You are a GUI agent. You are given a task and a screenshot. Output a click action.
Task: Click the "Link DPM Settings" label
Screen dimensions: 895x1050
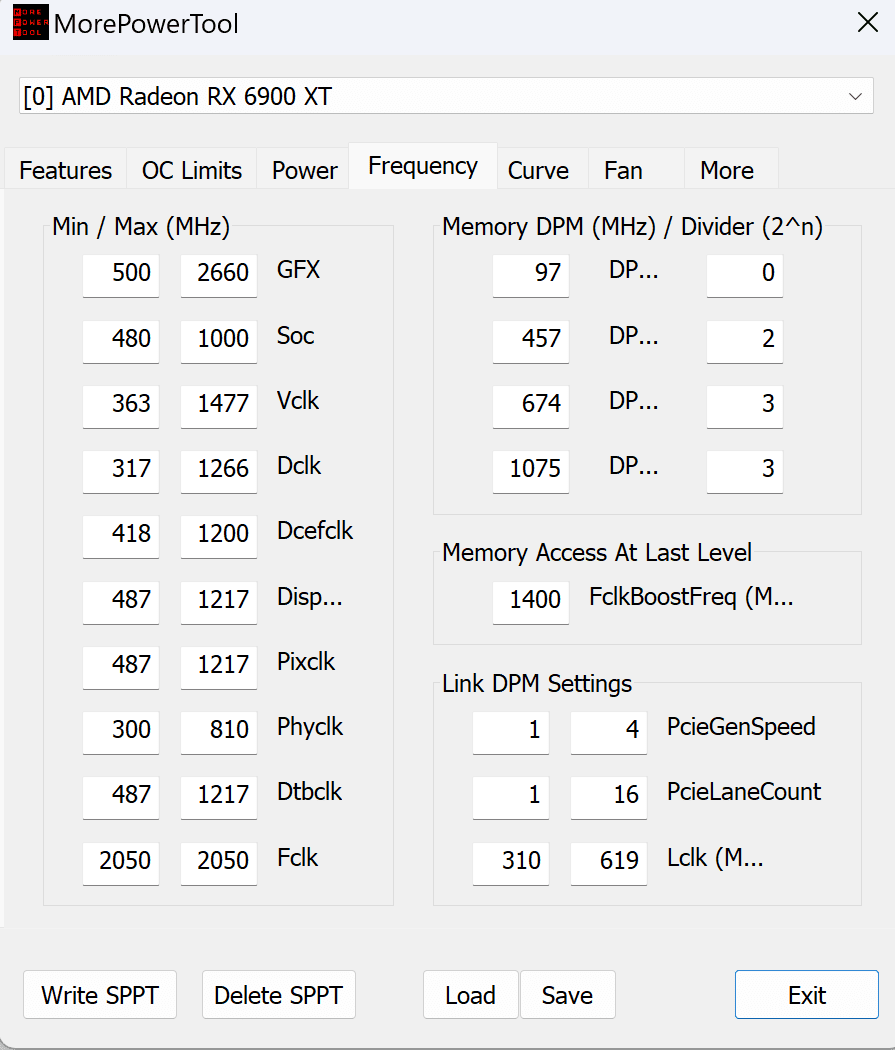tap(537, 684)
